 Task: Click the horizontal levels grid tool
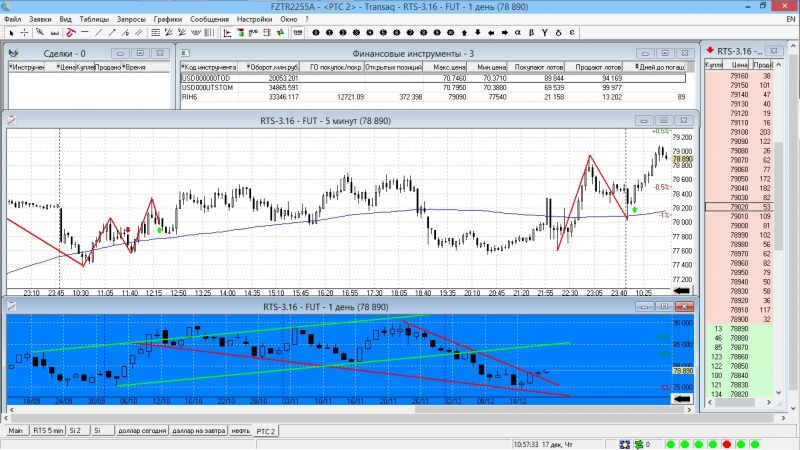click(x=156, y=33)
